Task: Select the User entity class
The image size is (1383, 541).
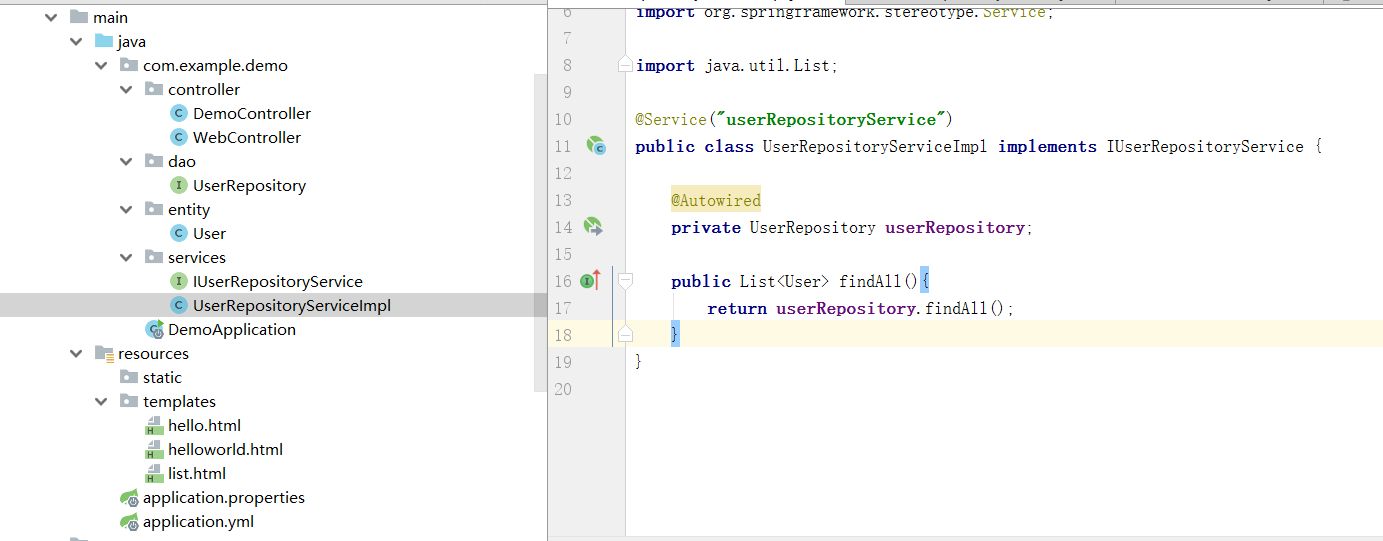Action: pyautogui.click(x=210, y=233)
